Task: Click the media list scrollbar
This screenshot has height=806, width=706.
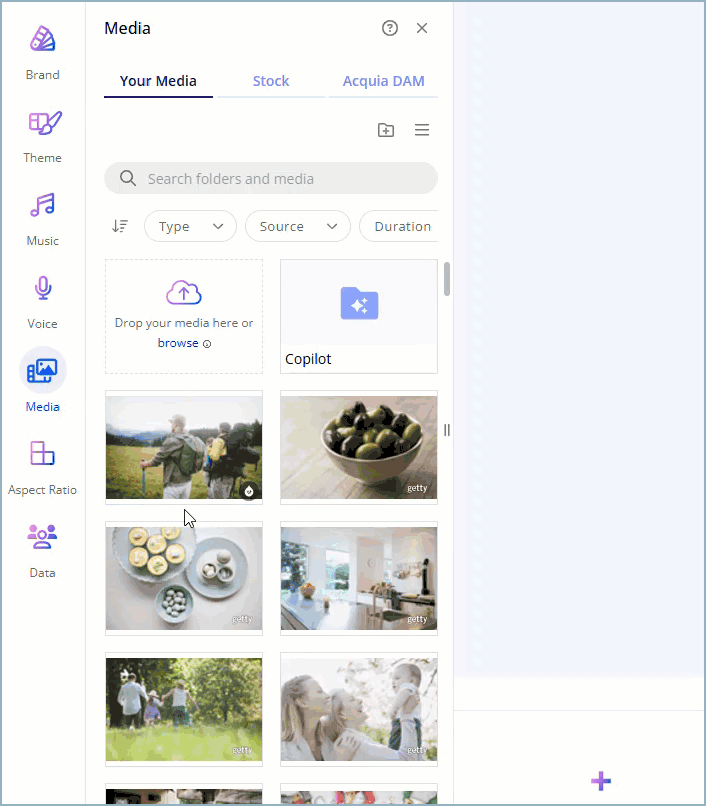Action: tap(447, 279)
